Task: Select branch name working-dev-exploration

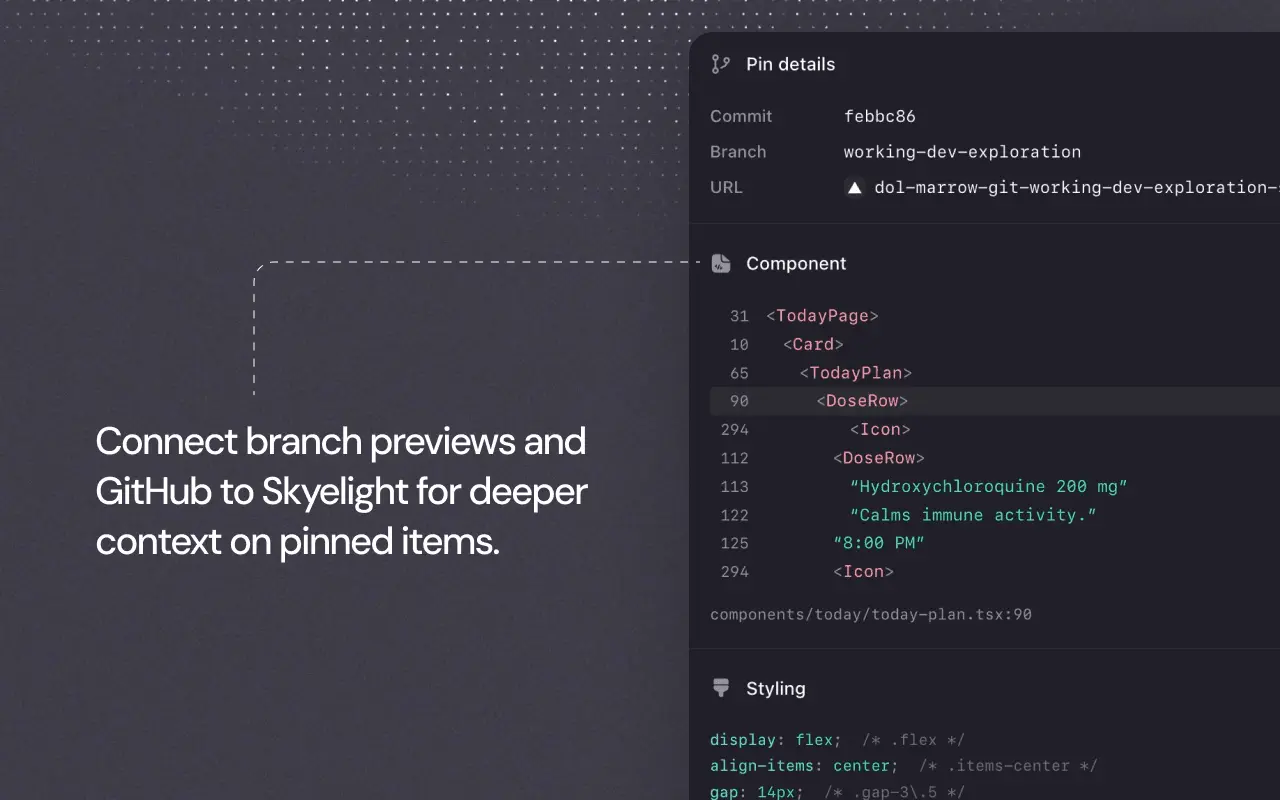Action: click(x=962, y=152)
